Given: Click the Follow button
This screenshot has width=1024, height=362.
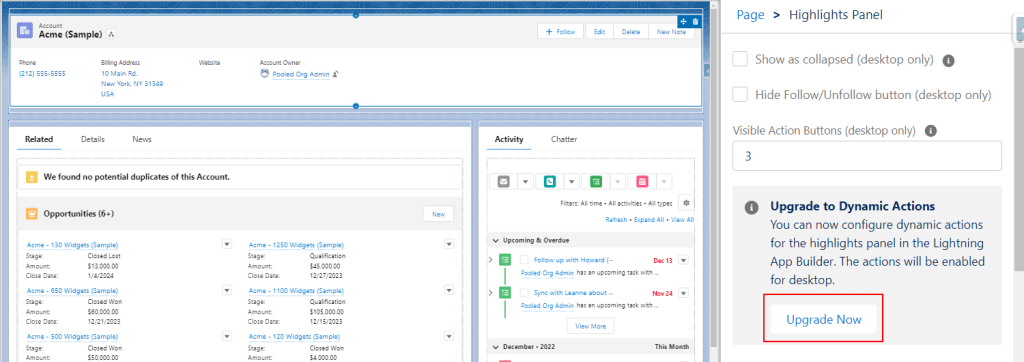Looking at the screenshot, I should tap(560, 31).
